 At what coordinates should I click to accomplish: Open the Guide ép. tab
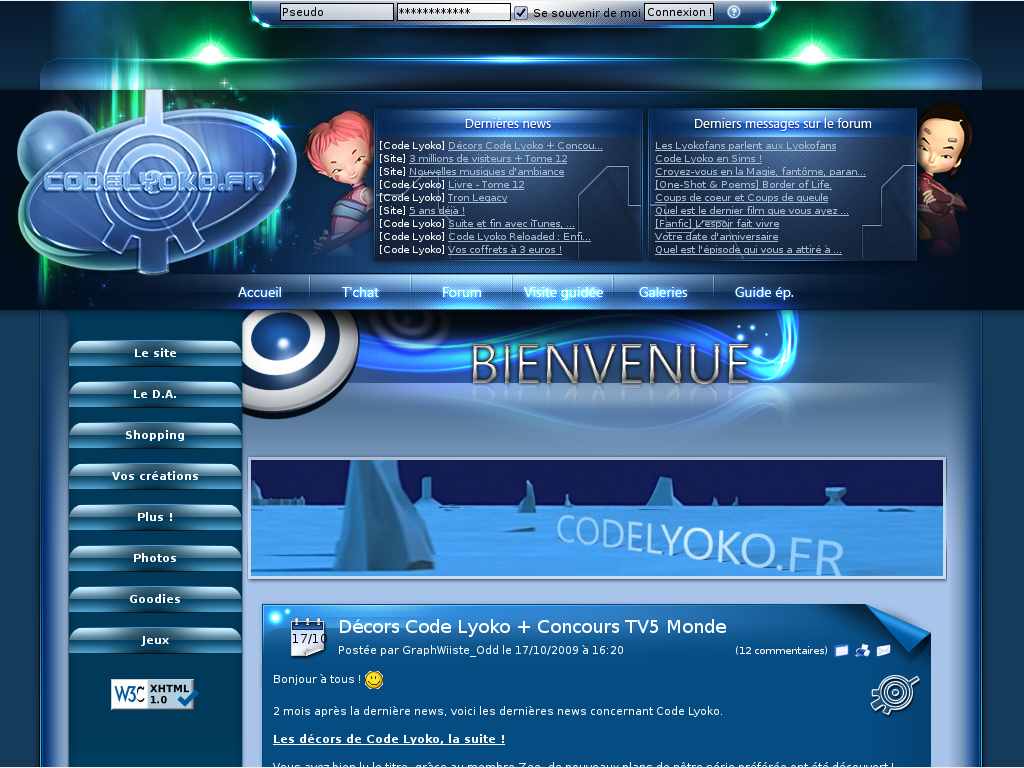pyautogui.click(x=764, y=292)
